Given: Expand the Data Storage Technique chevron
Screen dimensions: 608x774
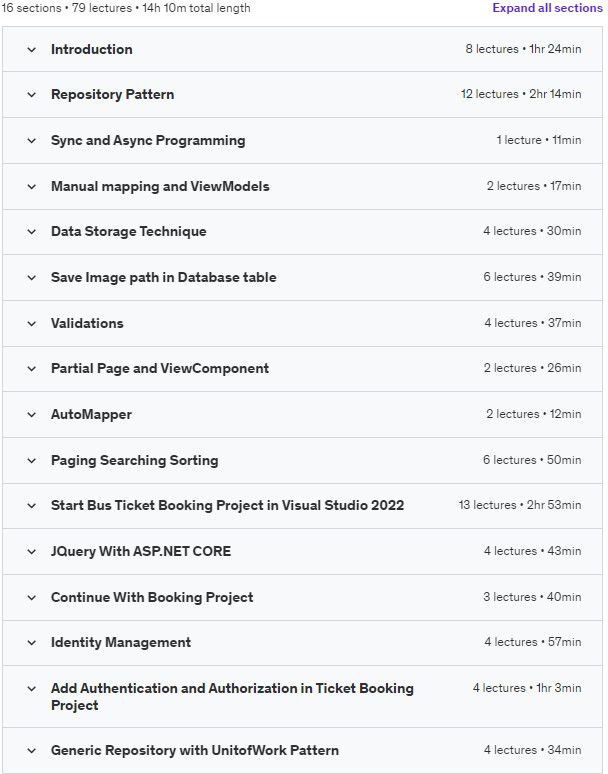Looking at the screenshot, I should coord(32,232).
